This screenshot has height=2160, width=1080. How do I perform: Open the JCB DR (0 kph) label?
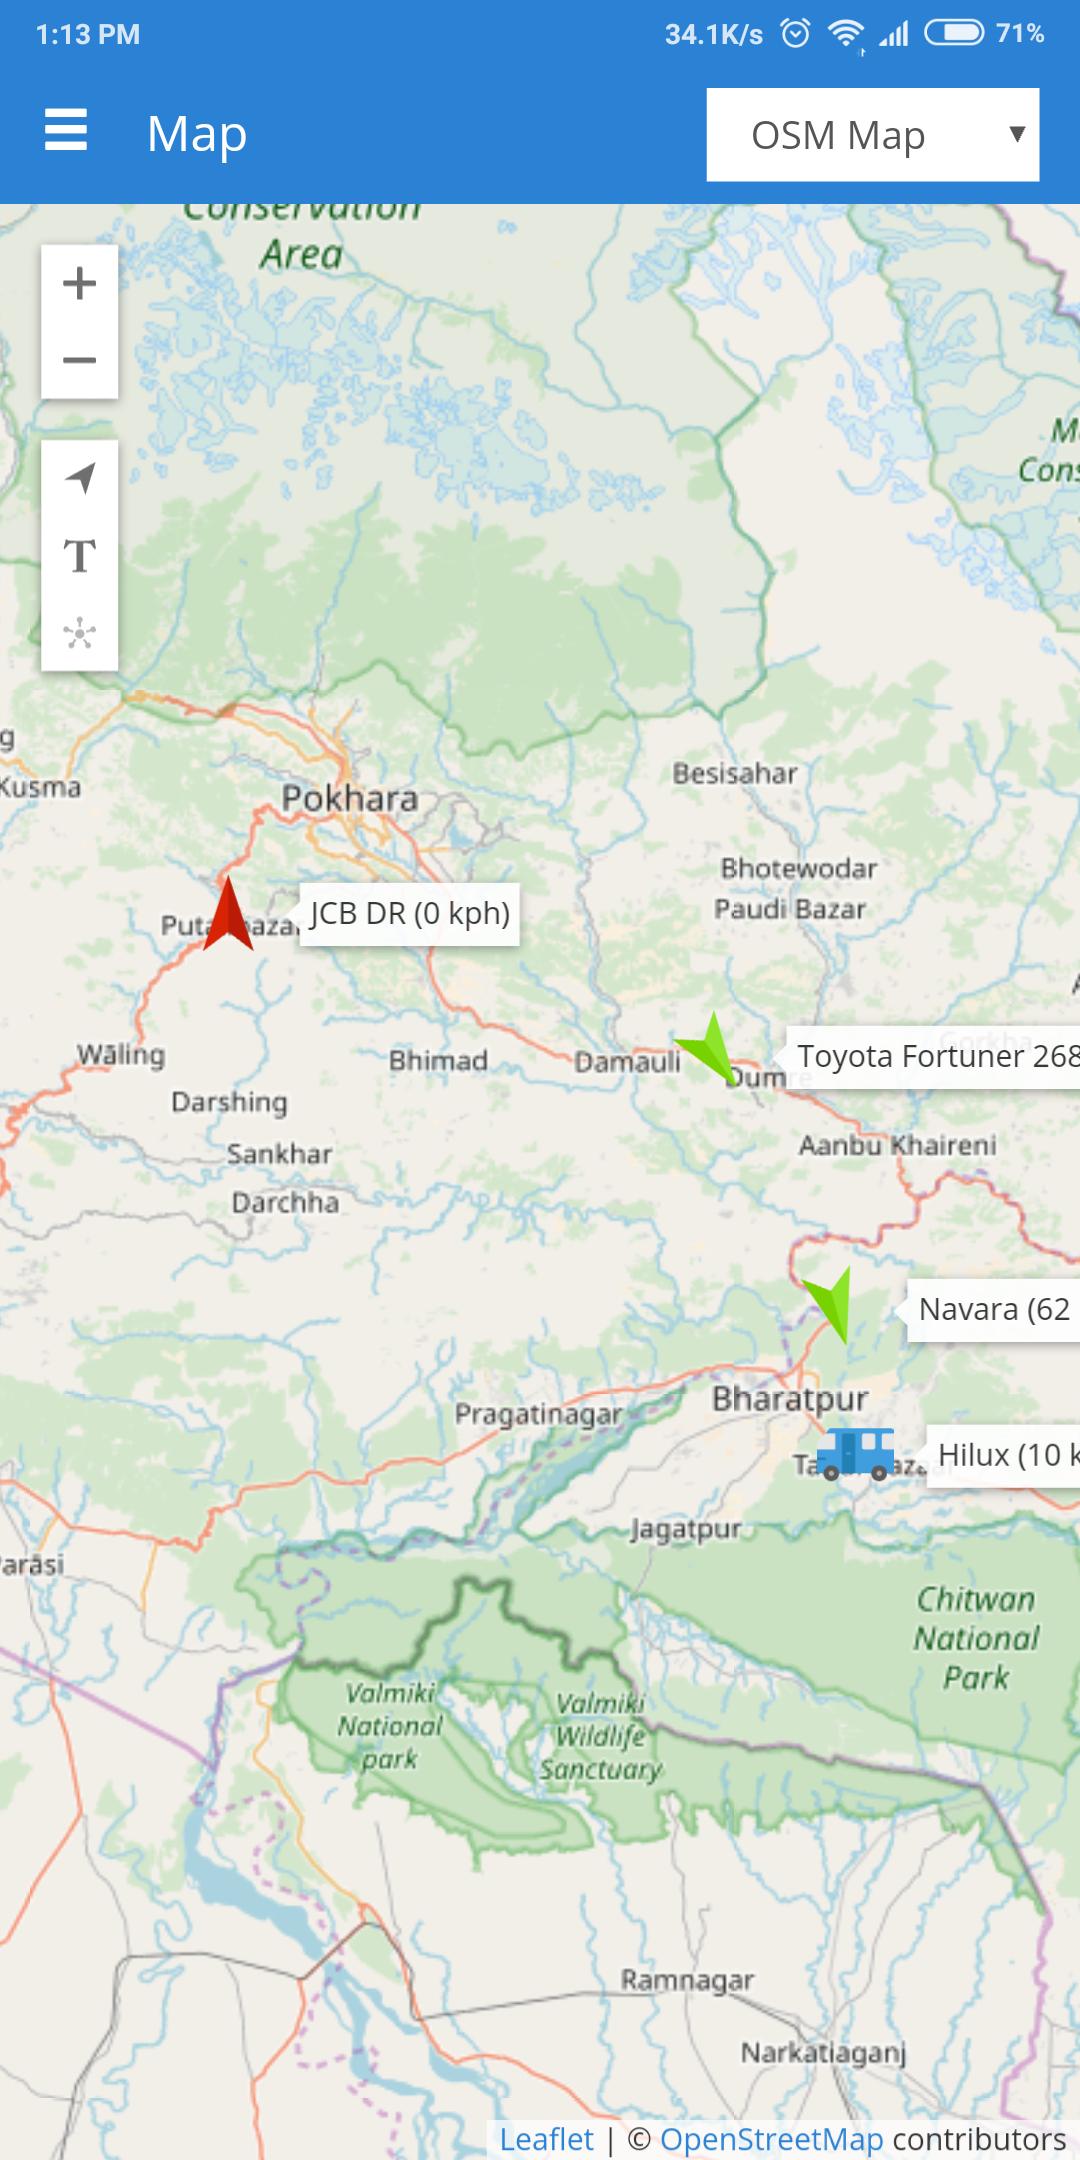pos(410,914)
